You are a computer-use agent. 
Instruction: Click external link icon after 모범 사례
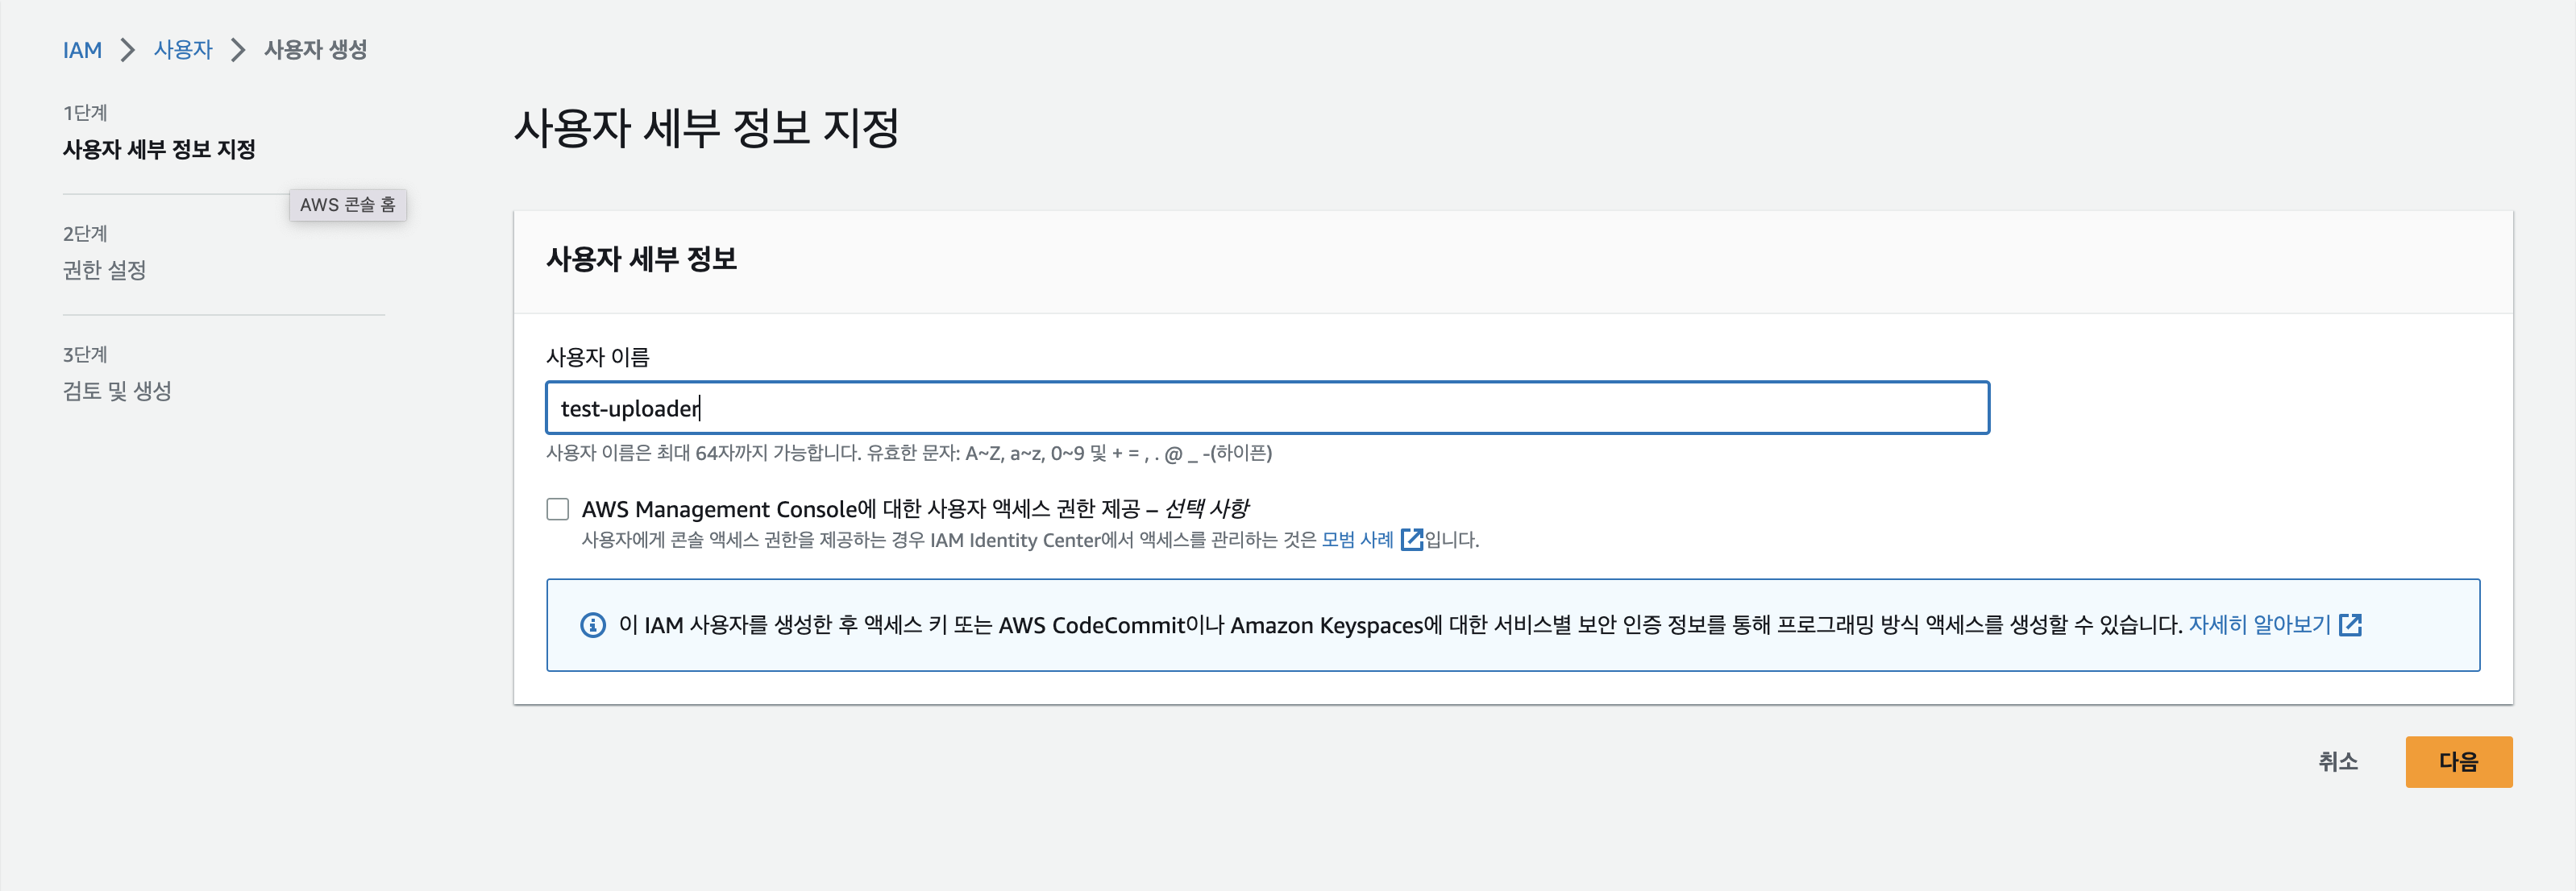point(1411,540)
